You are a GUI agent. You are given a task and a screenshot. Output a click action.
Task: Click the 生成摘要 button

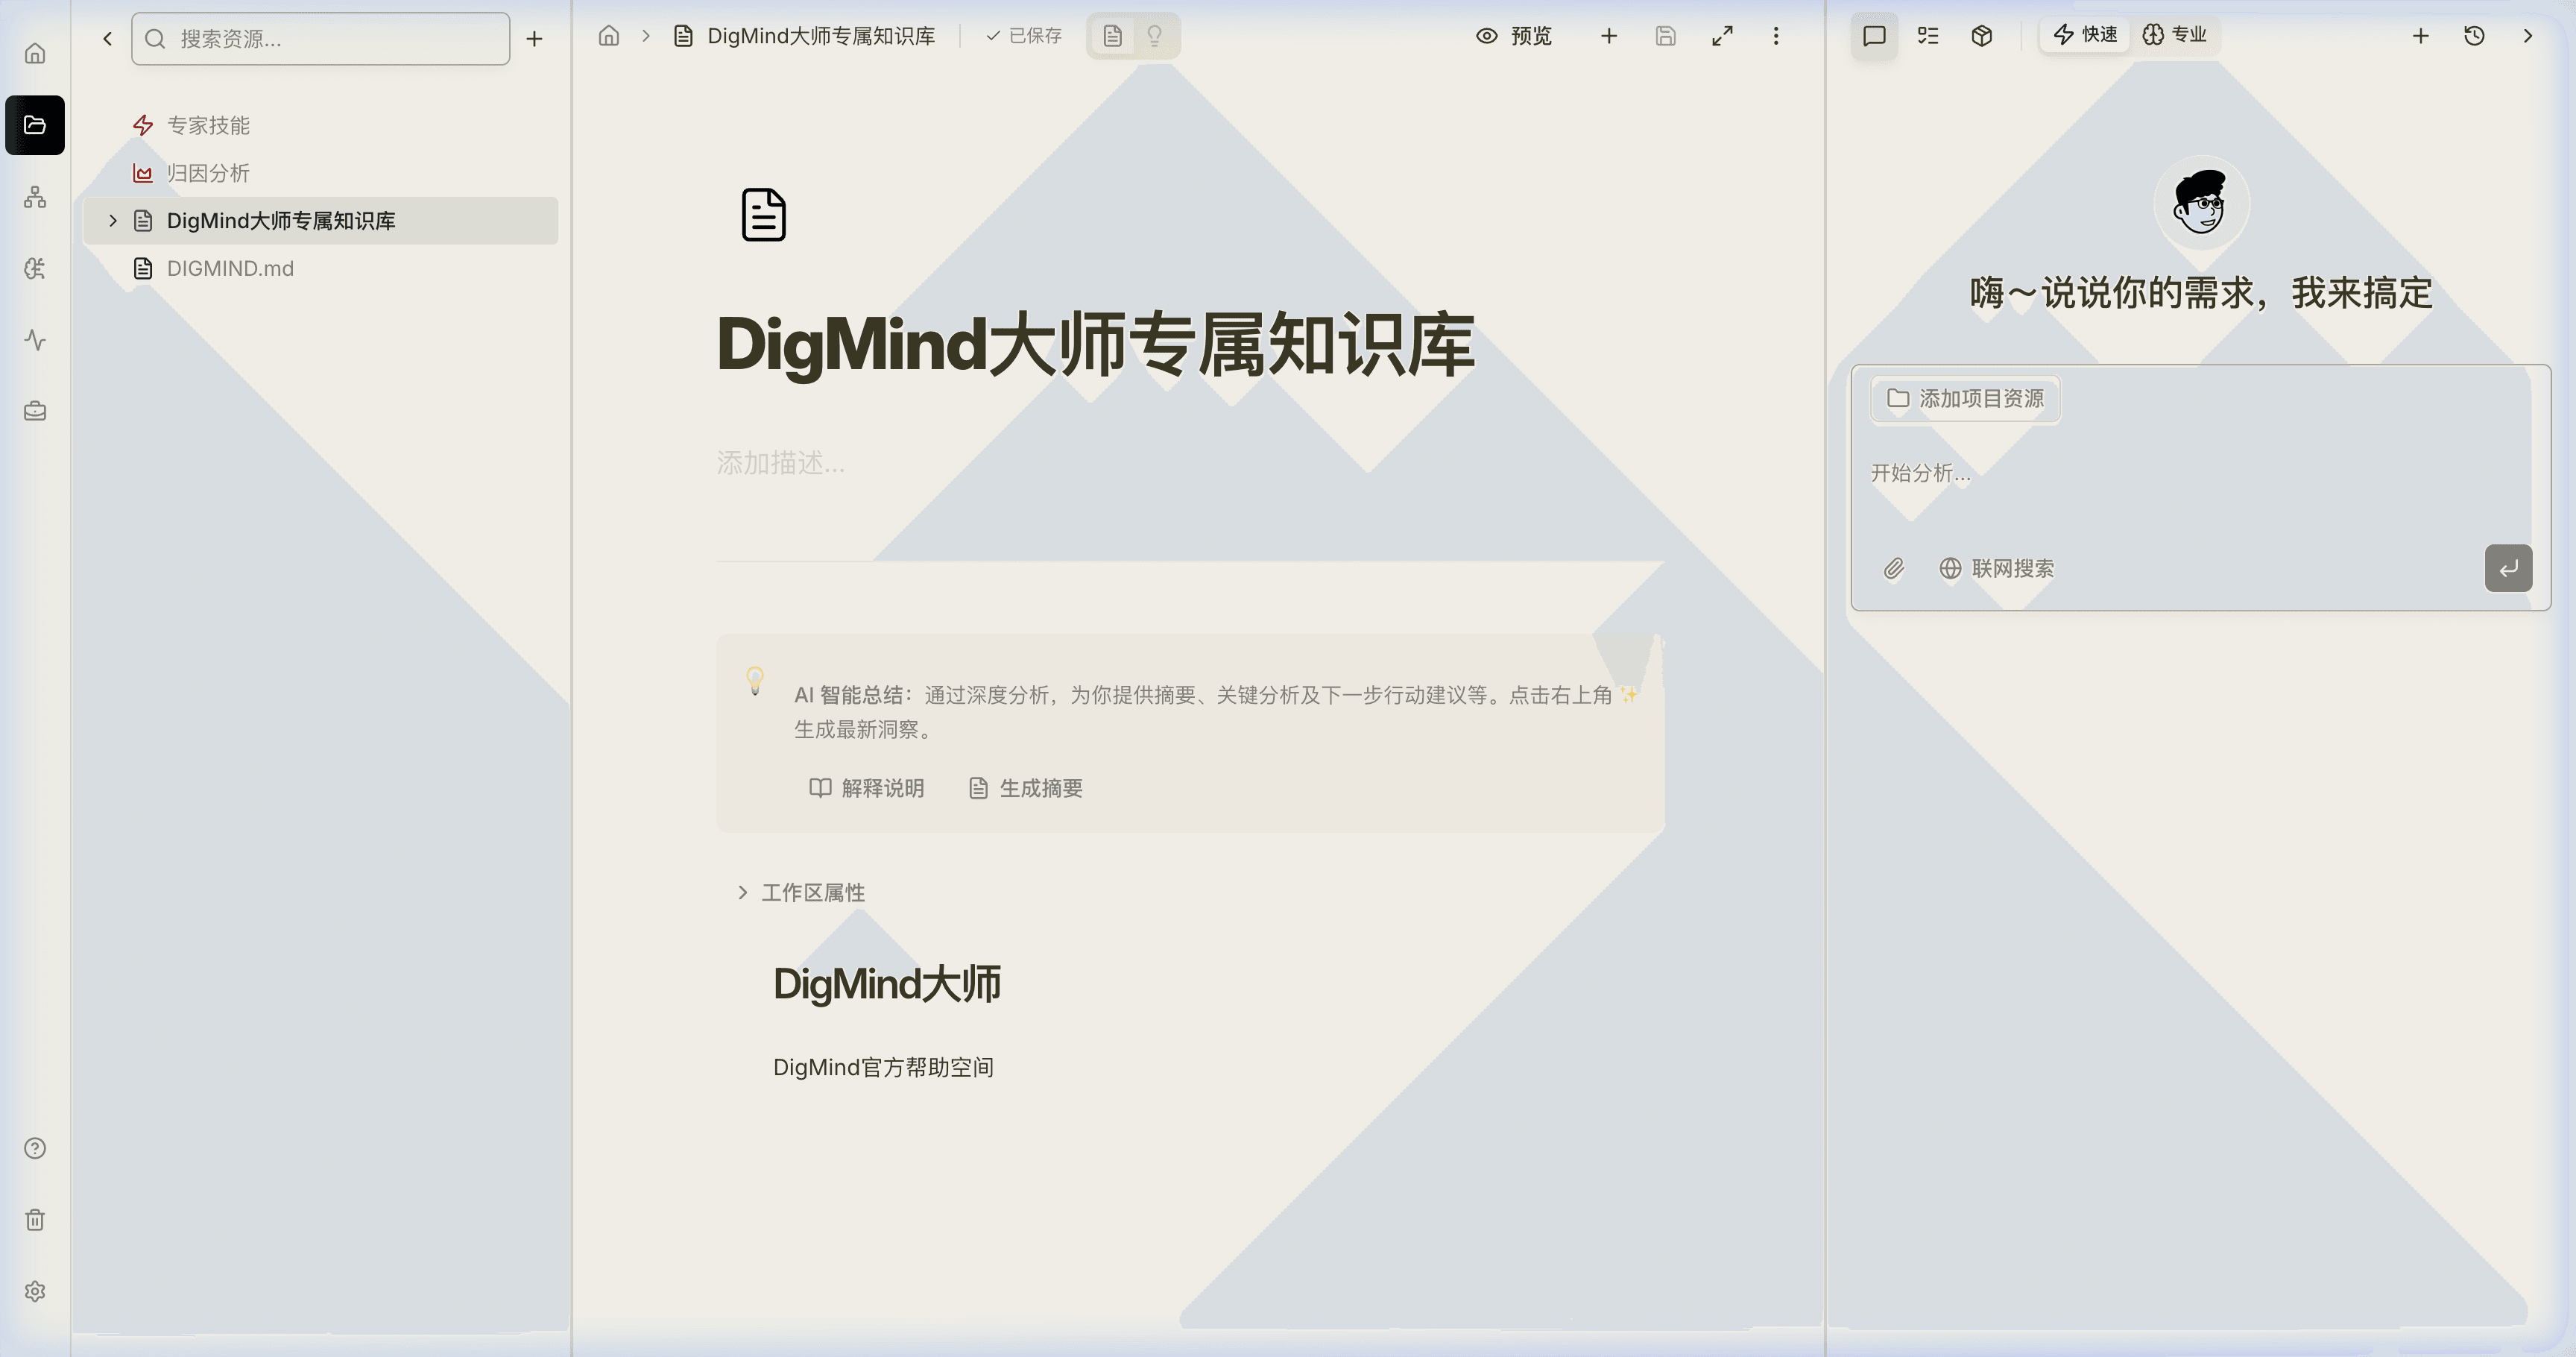[1025, 788]
